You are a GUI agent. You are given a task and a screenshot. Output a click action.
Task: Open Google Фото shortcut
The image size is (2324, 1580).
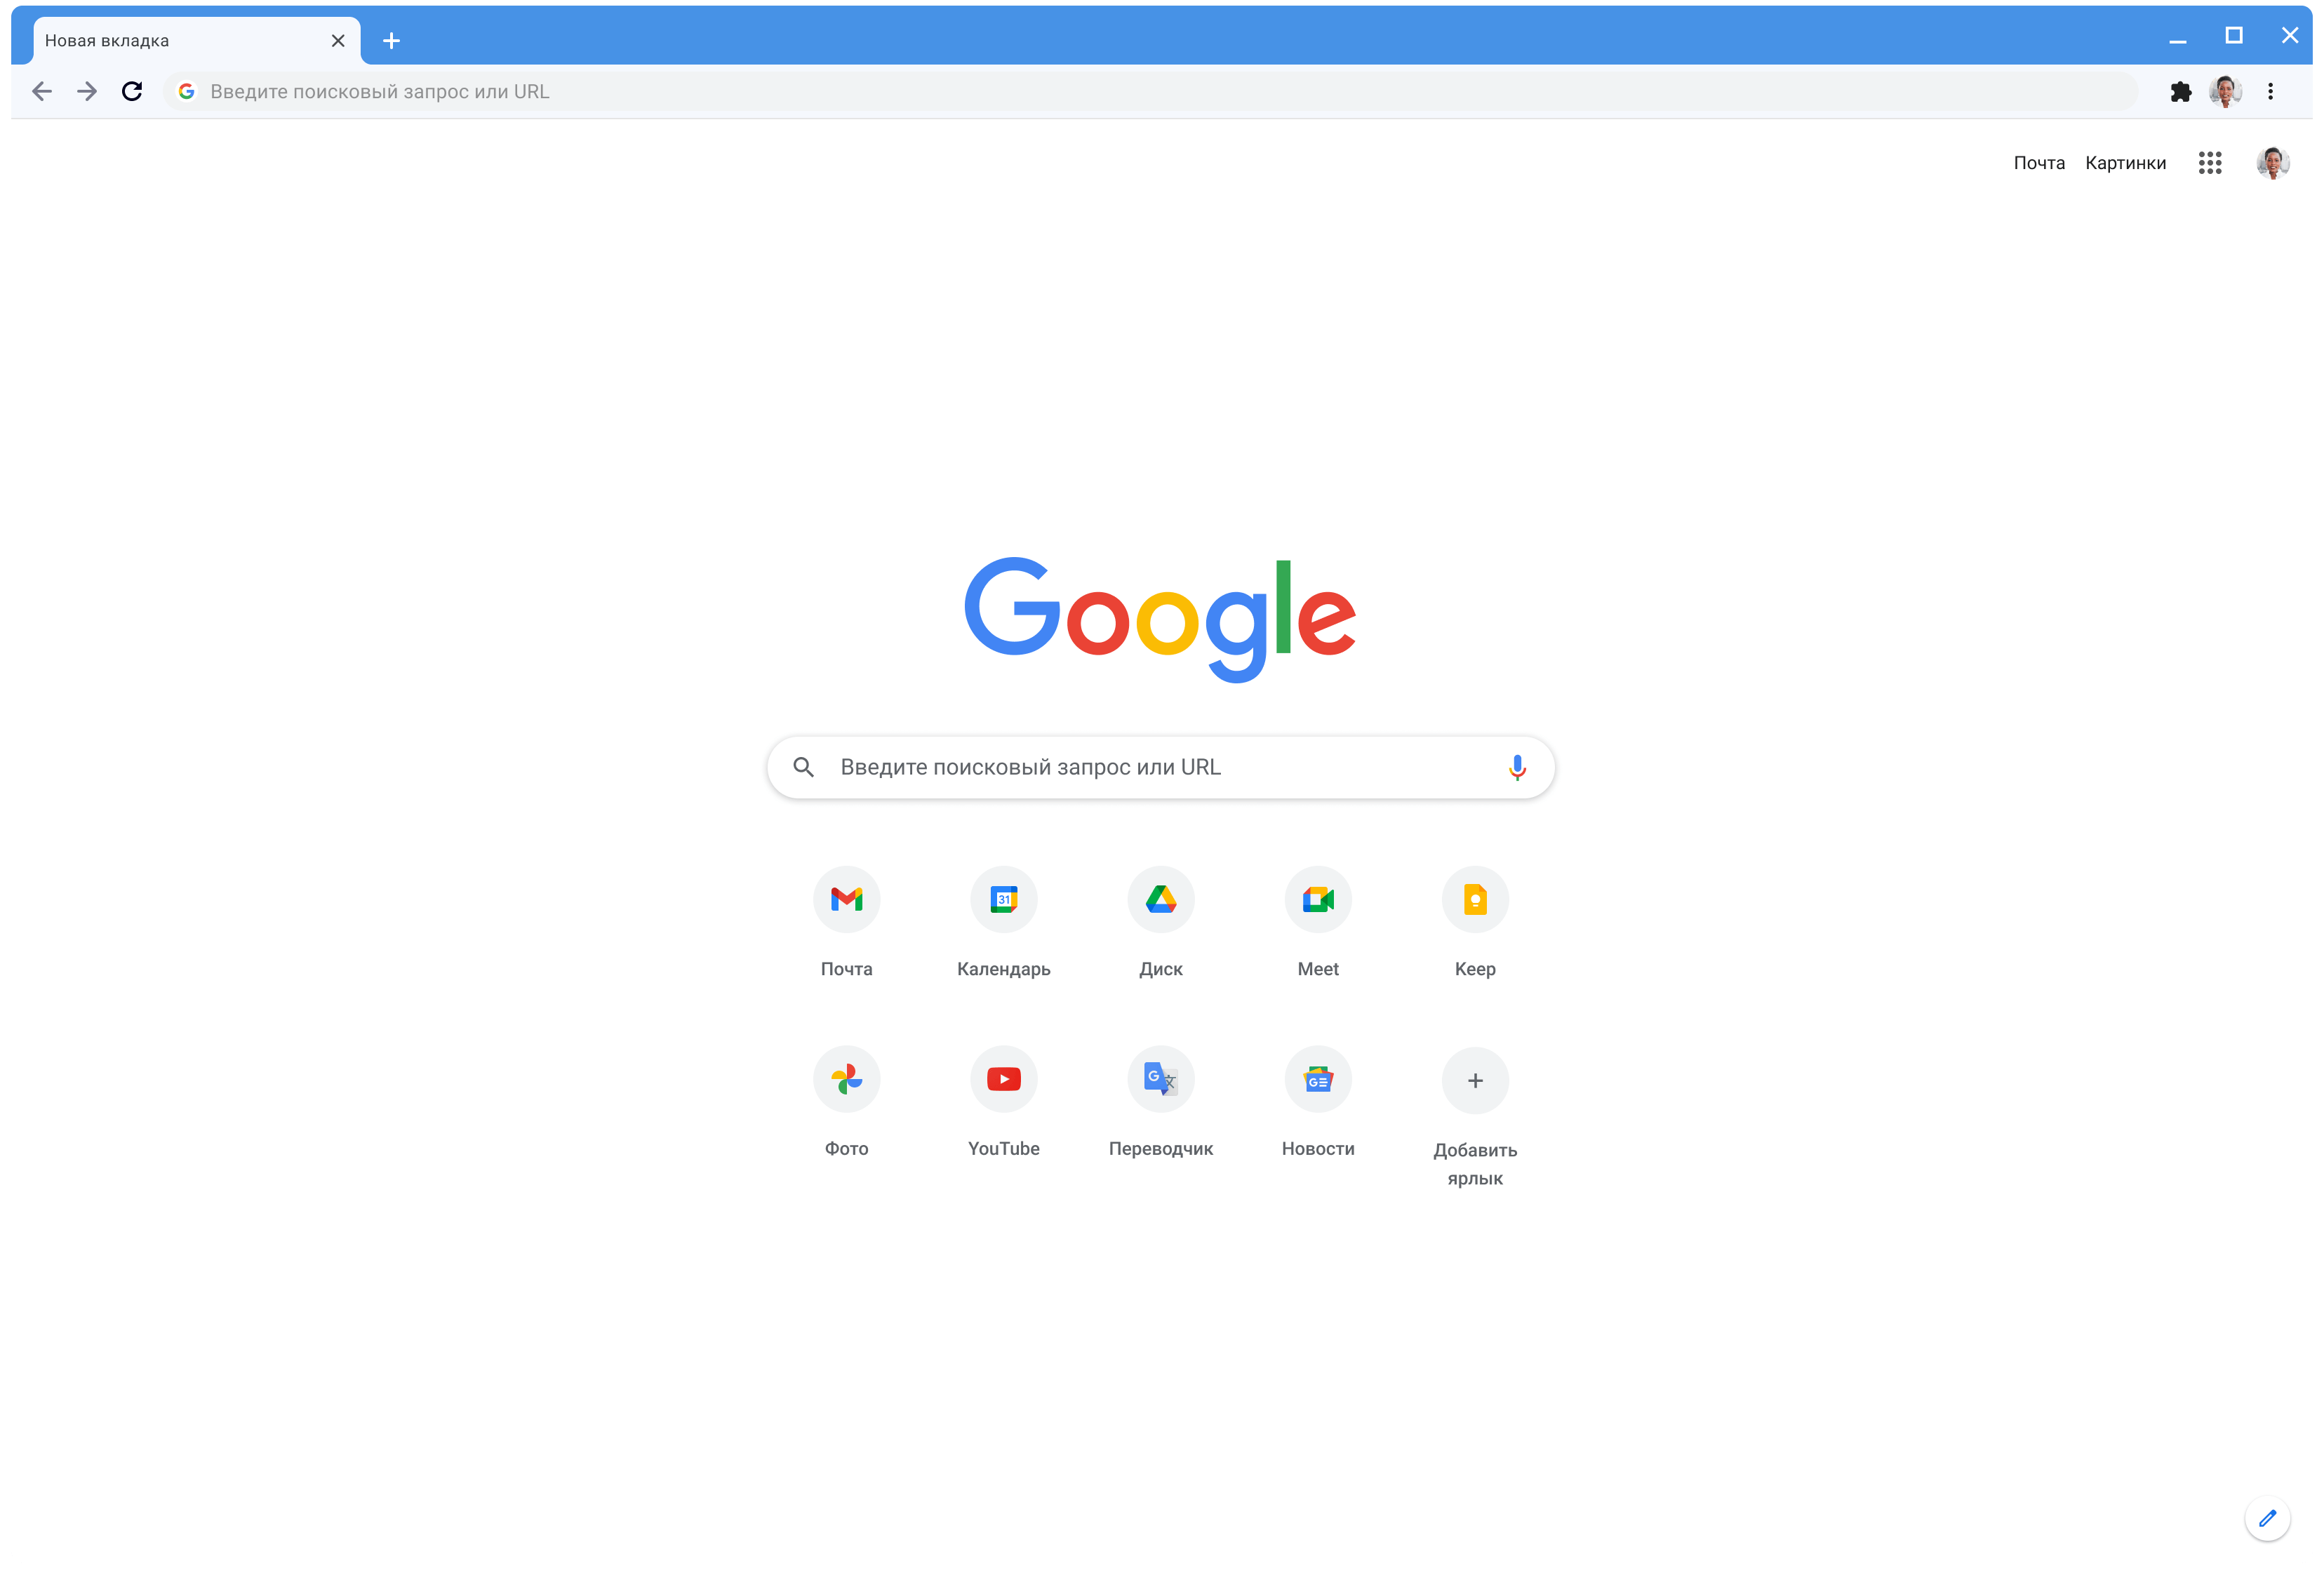coord(846,1078)
